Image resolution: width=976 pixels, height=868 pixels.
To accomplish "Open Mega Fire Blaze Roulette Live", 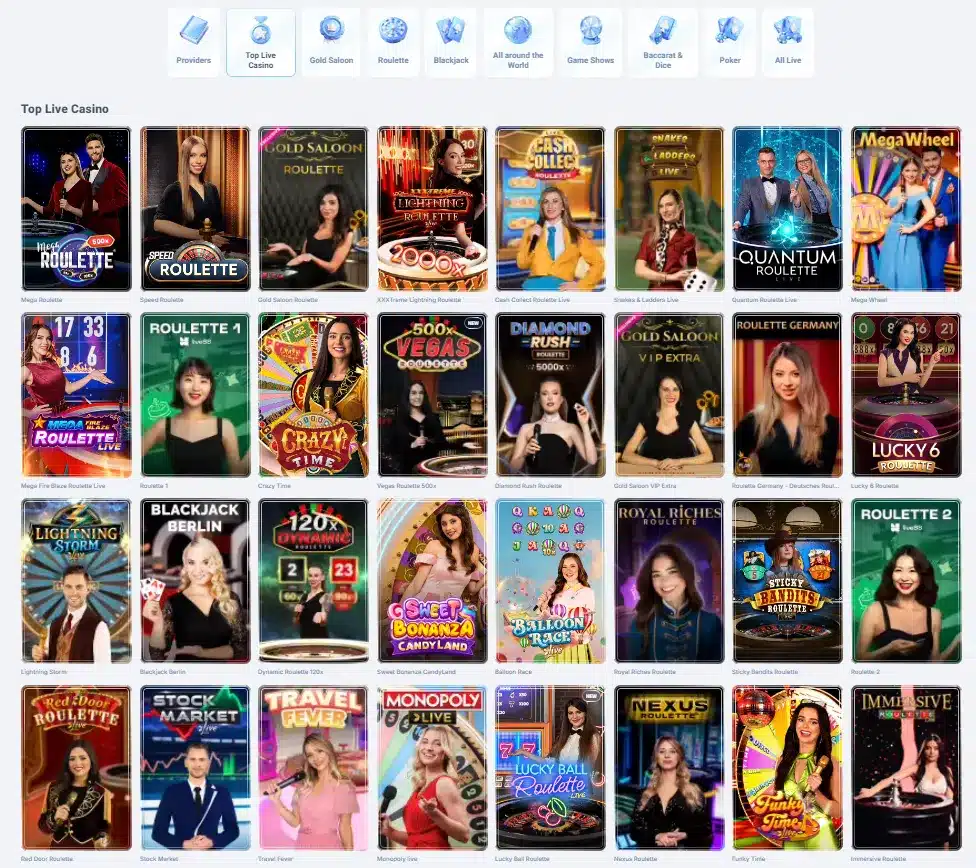I will coord(76,395).
